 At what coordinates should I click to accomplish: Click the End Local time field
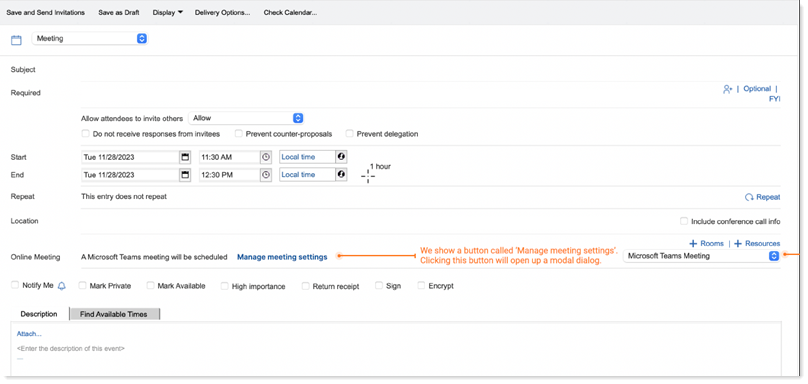[x=307, y=175]
